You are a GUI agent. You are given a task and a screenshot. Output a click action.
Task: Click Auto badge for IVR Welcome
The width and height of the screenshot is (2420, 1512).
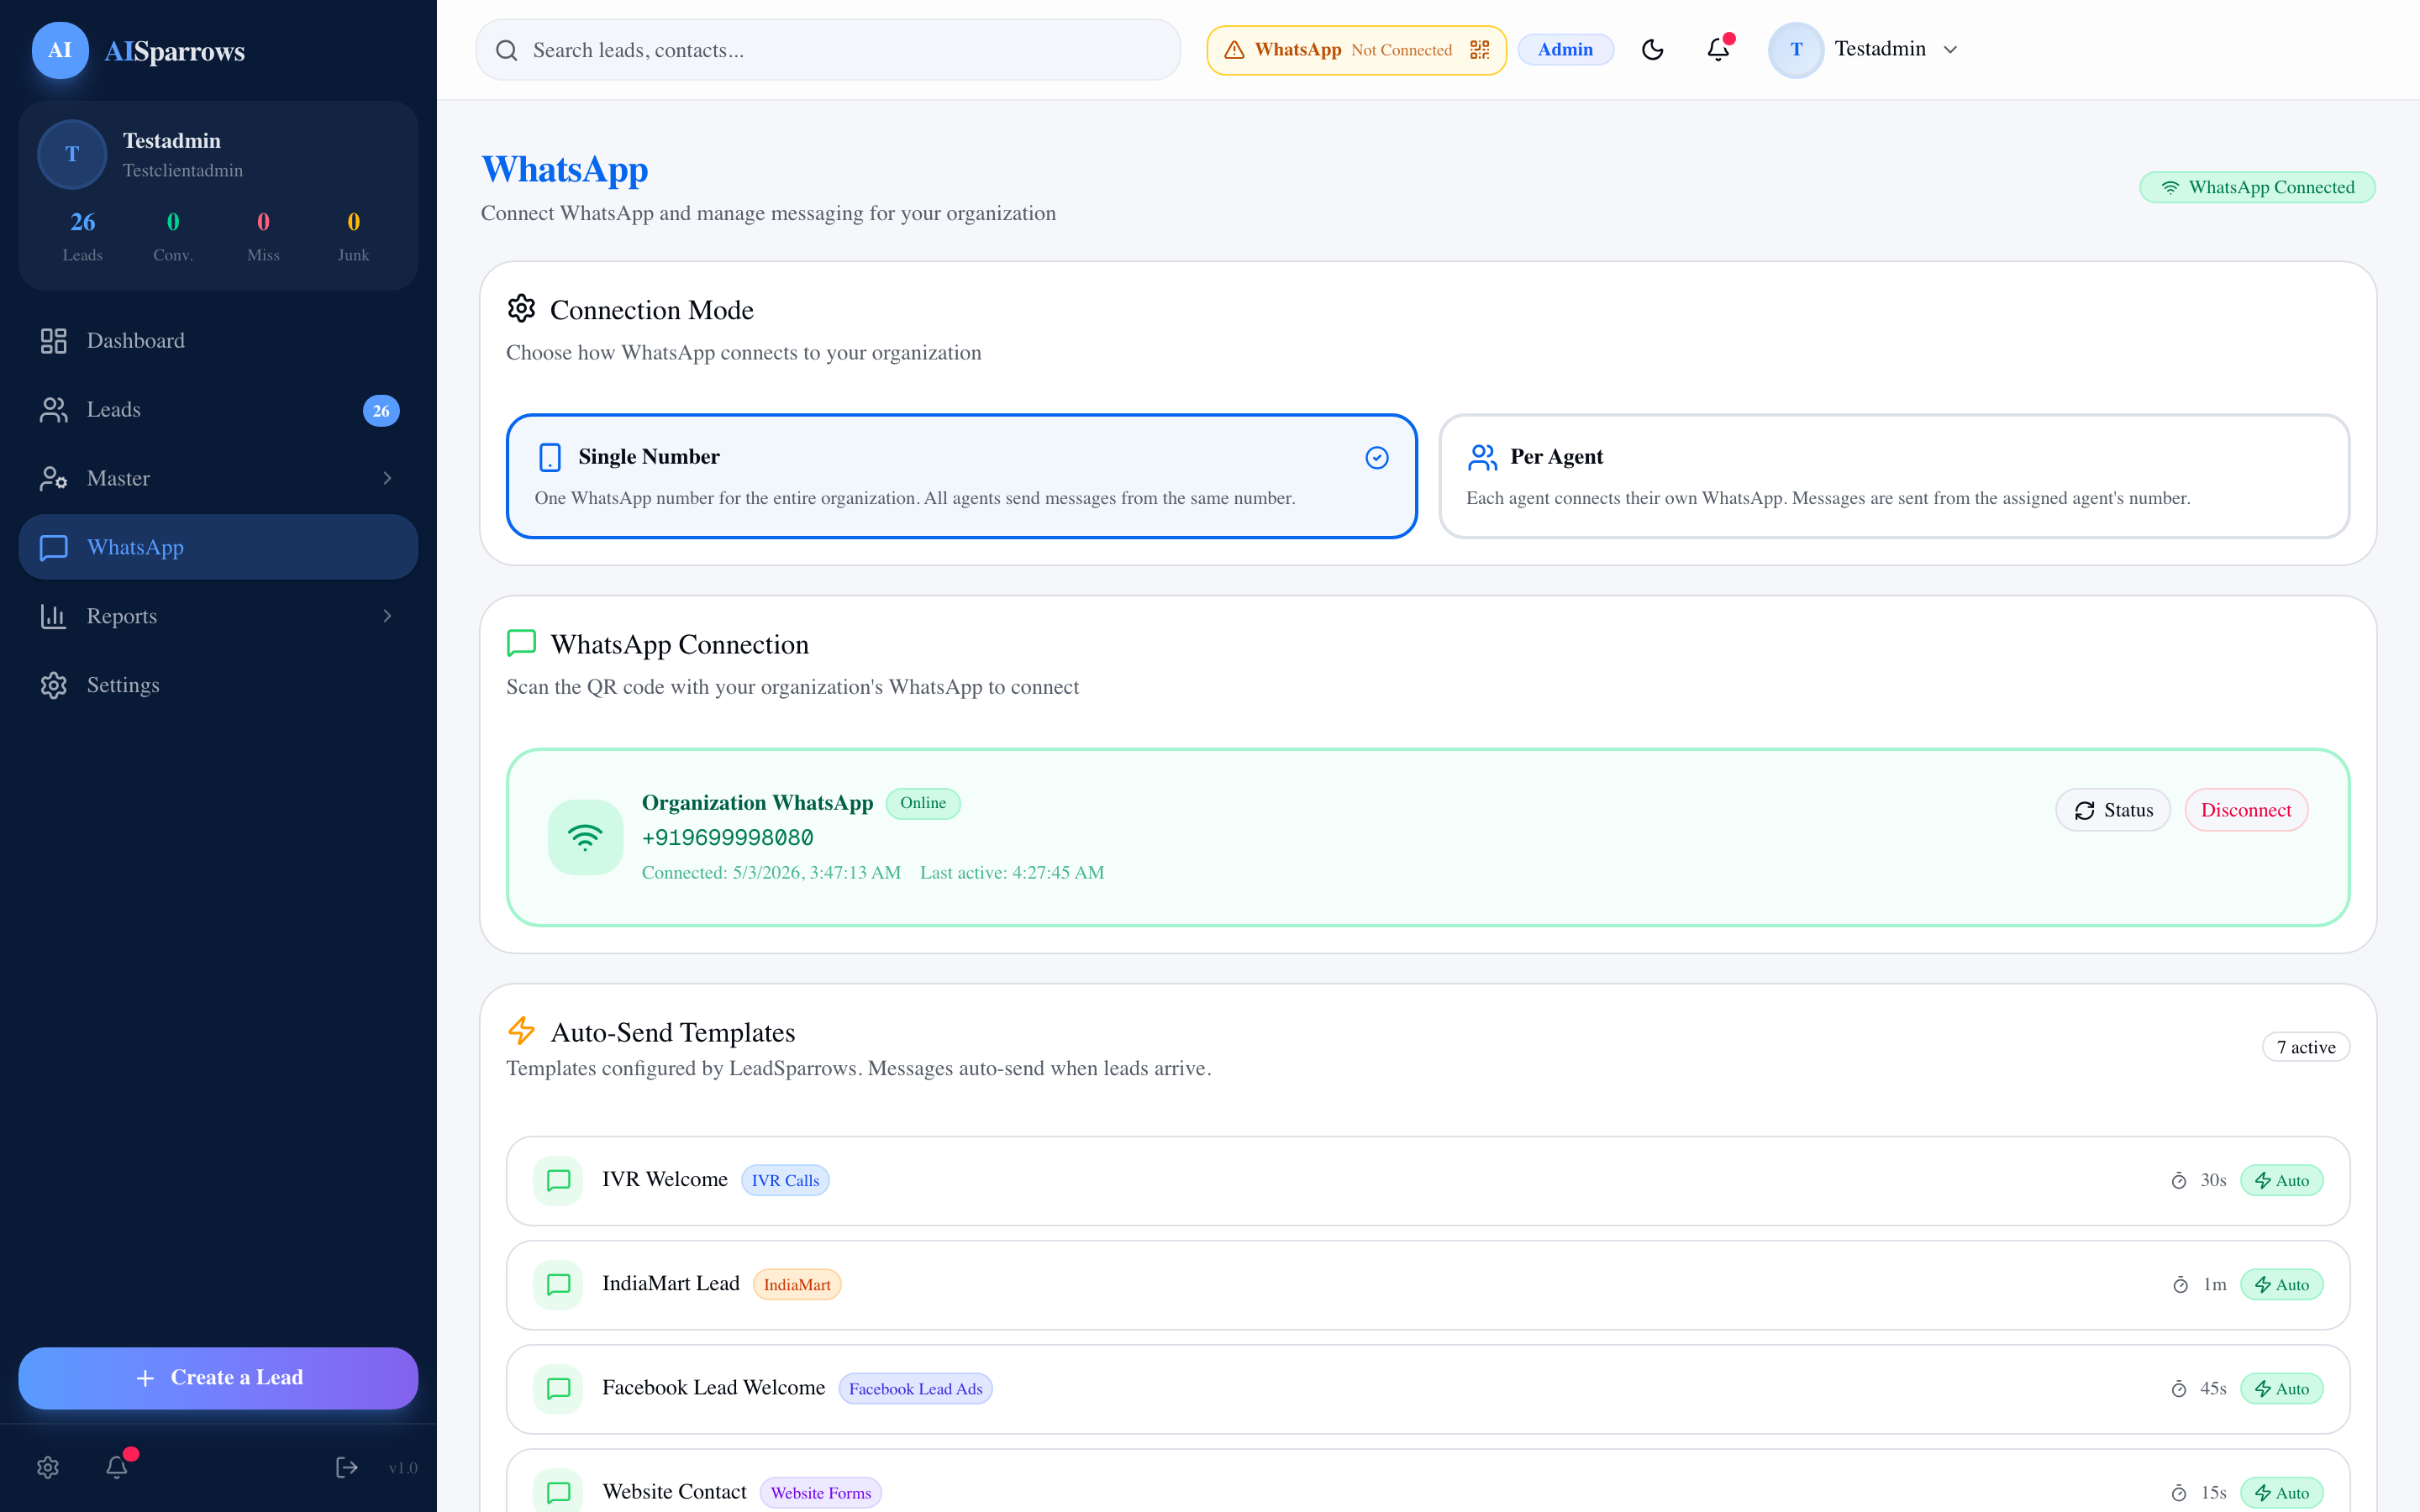2282,1181
